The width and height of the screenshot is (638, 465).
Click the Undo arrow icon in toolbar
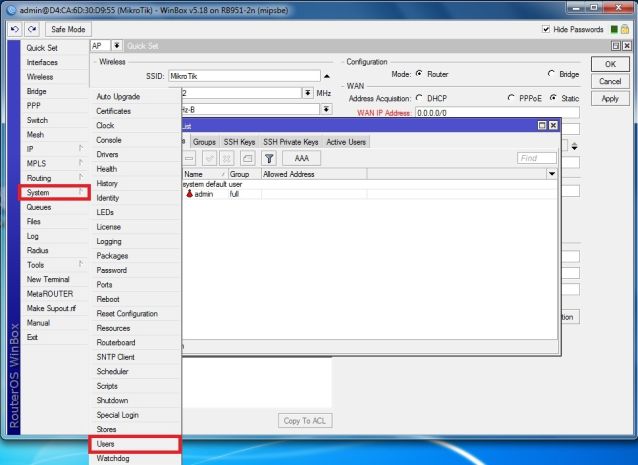15,29
